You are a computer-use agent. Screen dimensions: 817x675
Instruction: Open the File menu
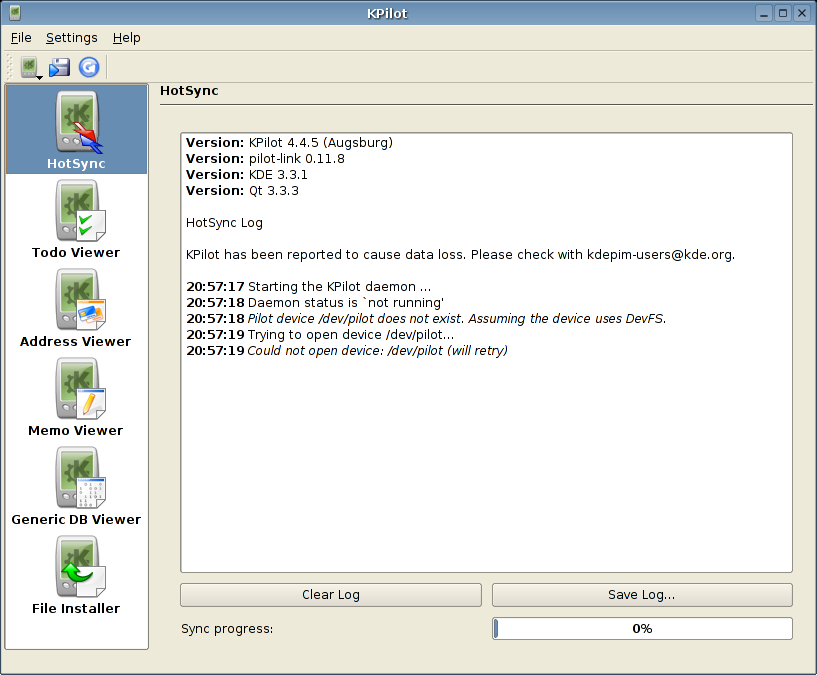[21, 38]
